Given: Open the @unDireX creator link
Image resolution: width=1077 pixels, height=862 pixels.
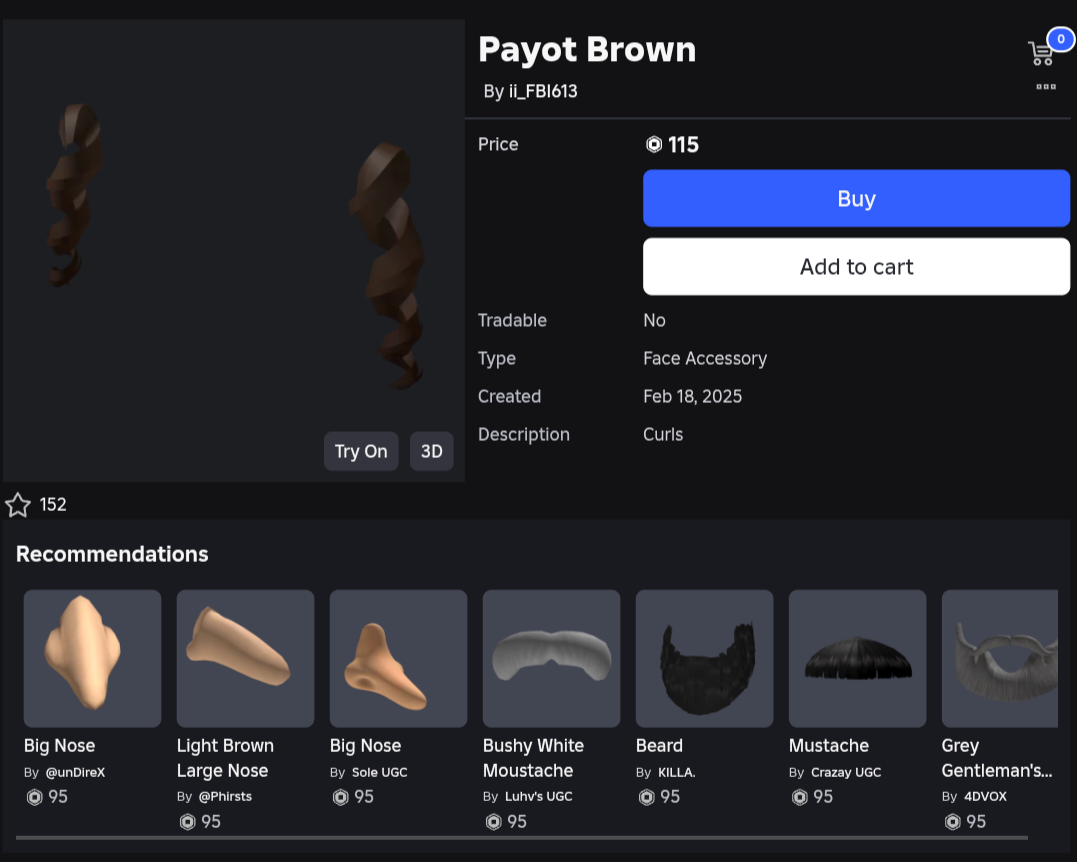Looking at the screenshot, I should (x=75, y=772).
